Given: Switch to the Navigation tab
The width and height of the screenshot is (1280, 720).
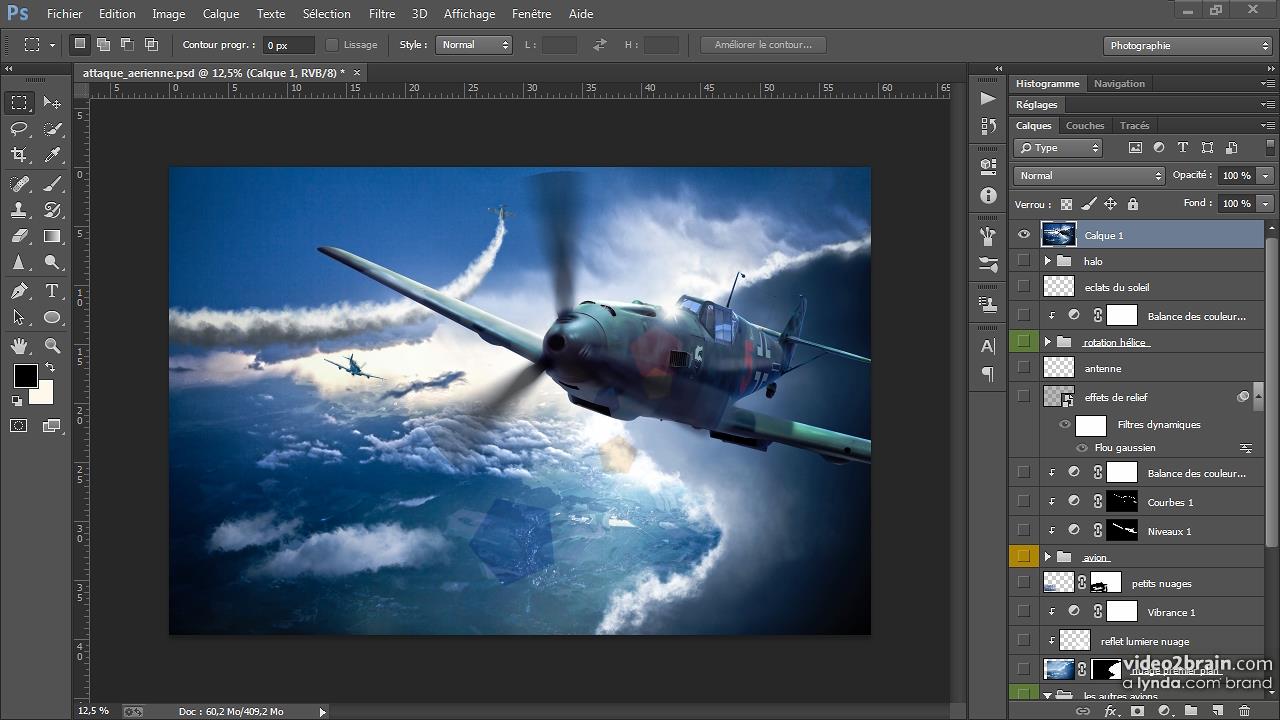Looking at the screenshot, I should (1119, 83).
